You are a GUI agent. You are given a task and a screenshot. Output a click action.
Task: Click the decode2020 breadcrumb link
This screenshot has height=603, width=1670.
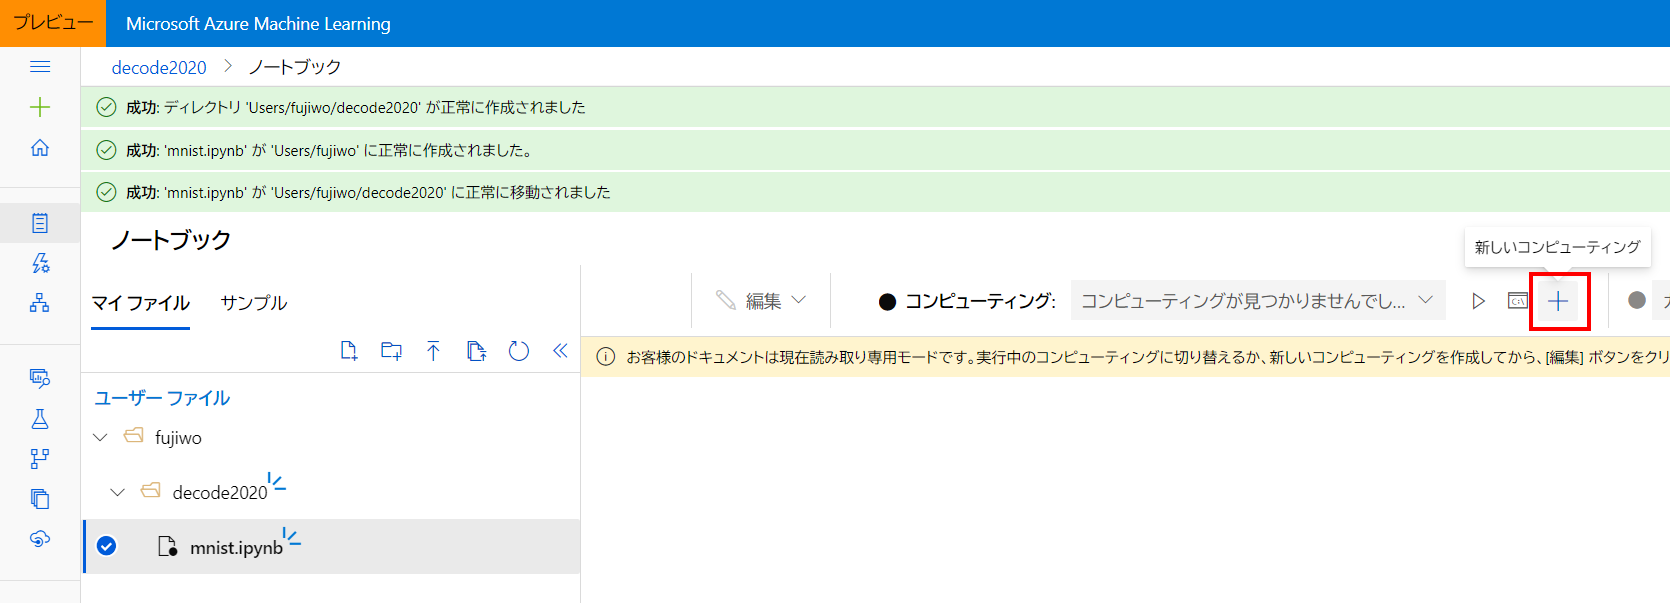click(159, 67)
